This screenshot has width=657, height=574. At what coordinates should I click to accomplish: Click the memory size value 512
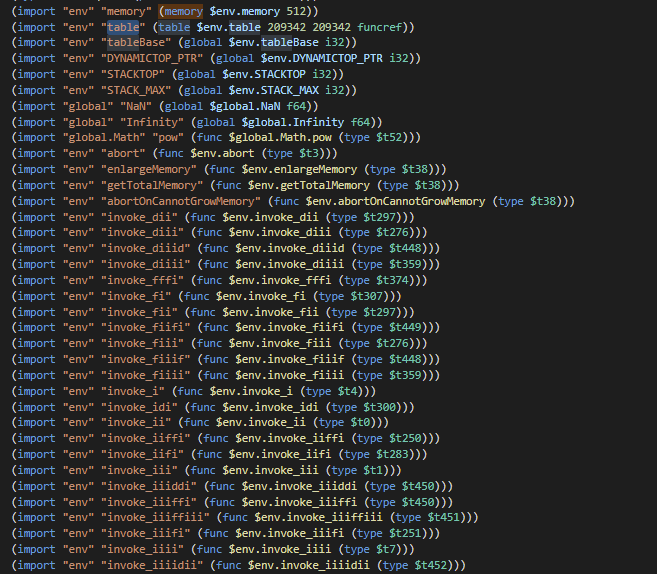point(296,11)
